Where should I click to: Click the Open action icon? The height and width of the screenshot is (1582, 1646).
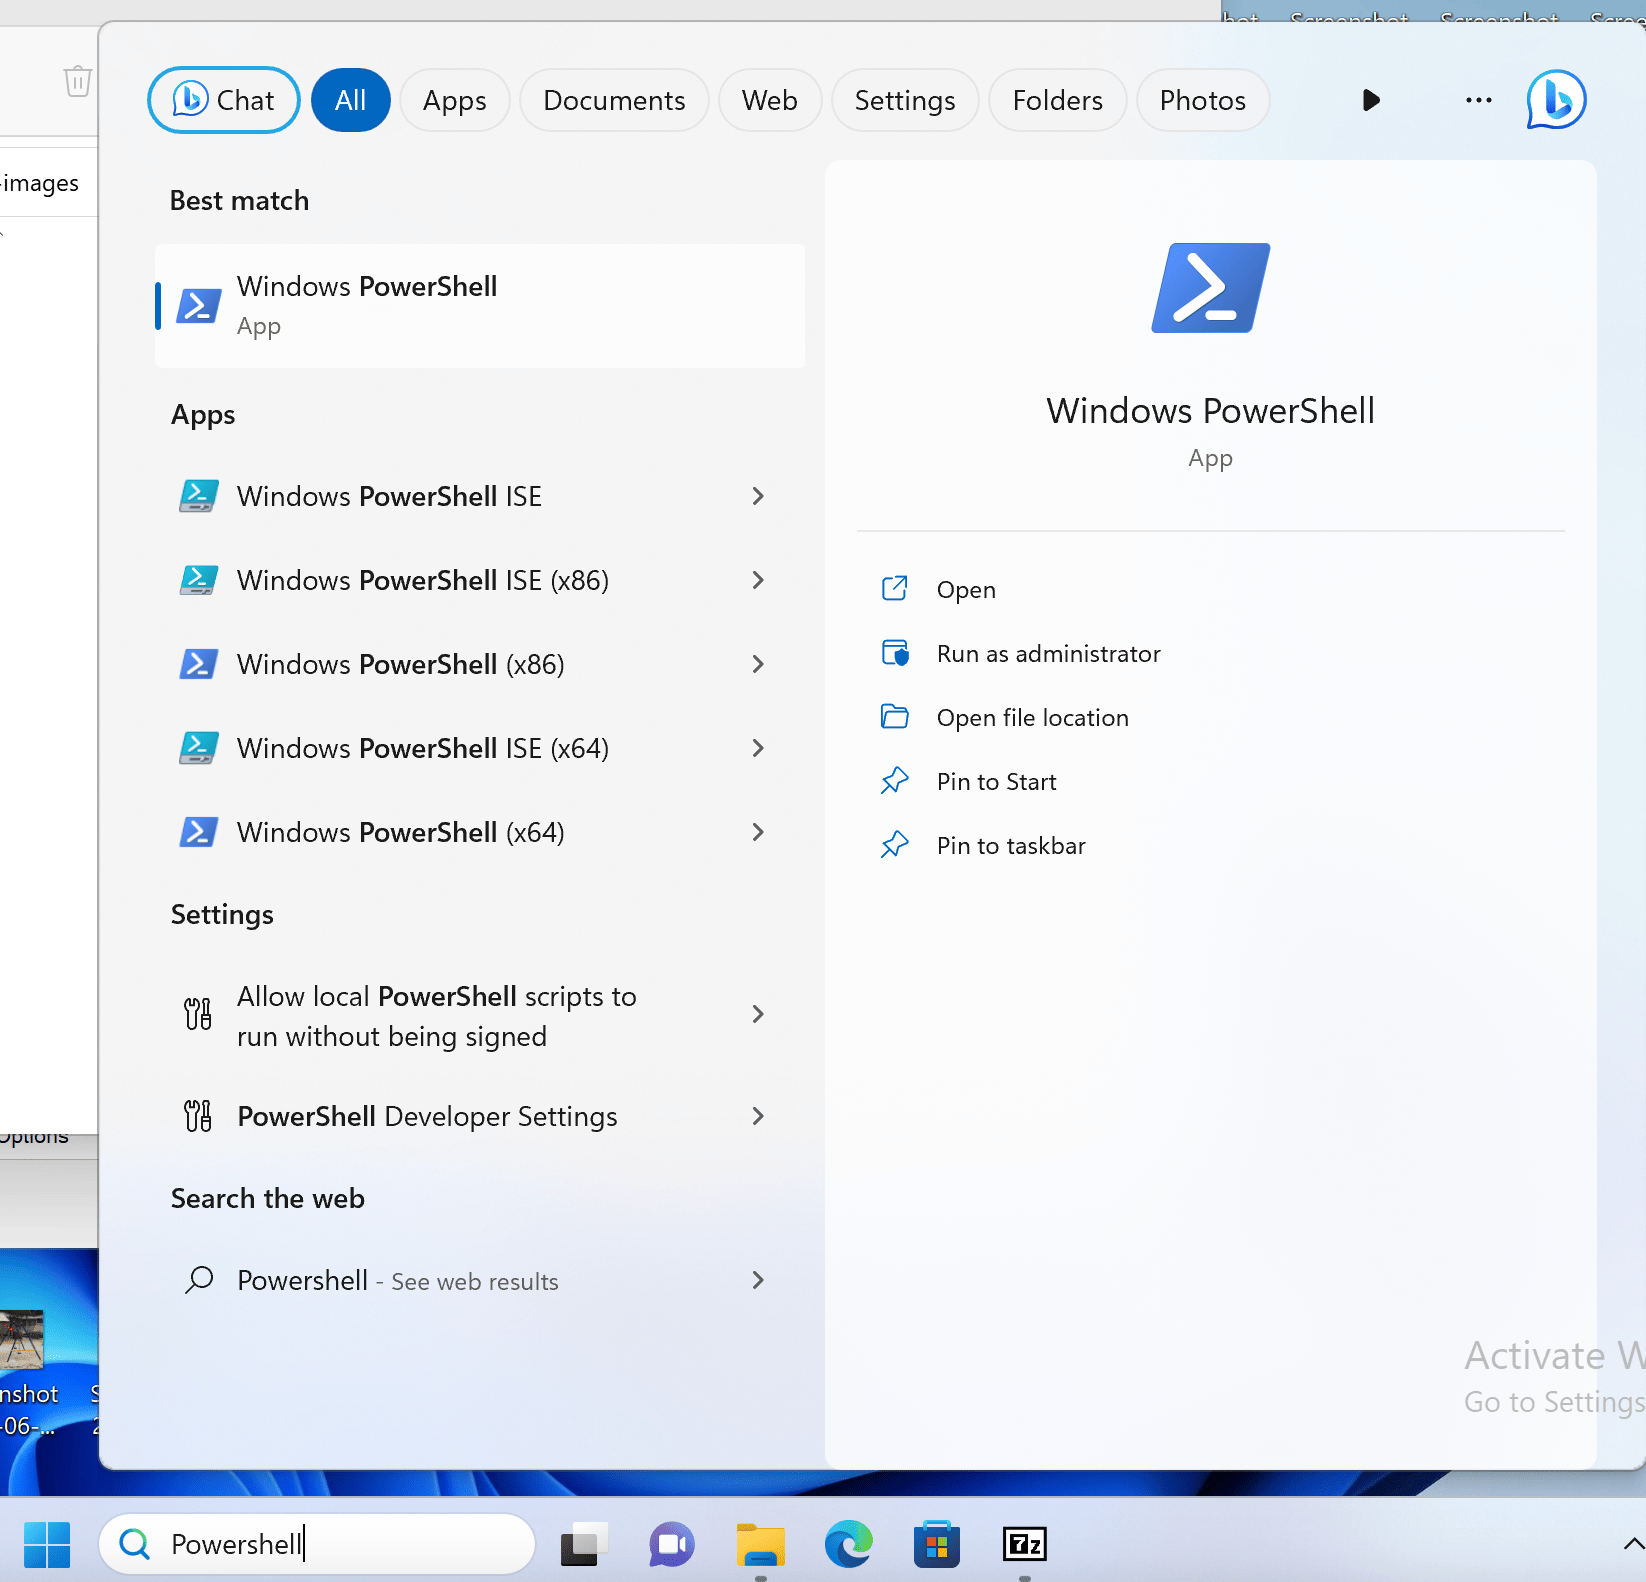coord(895,588)
